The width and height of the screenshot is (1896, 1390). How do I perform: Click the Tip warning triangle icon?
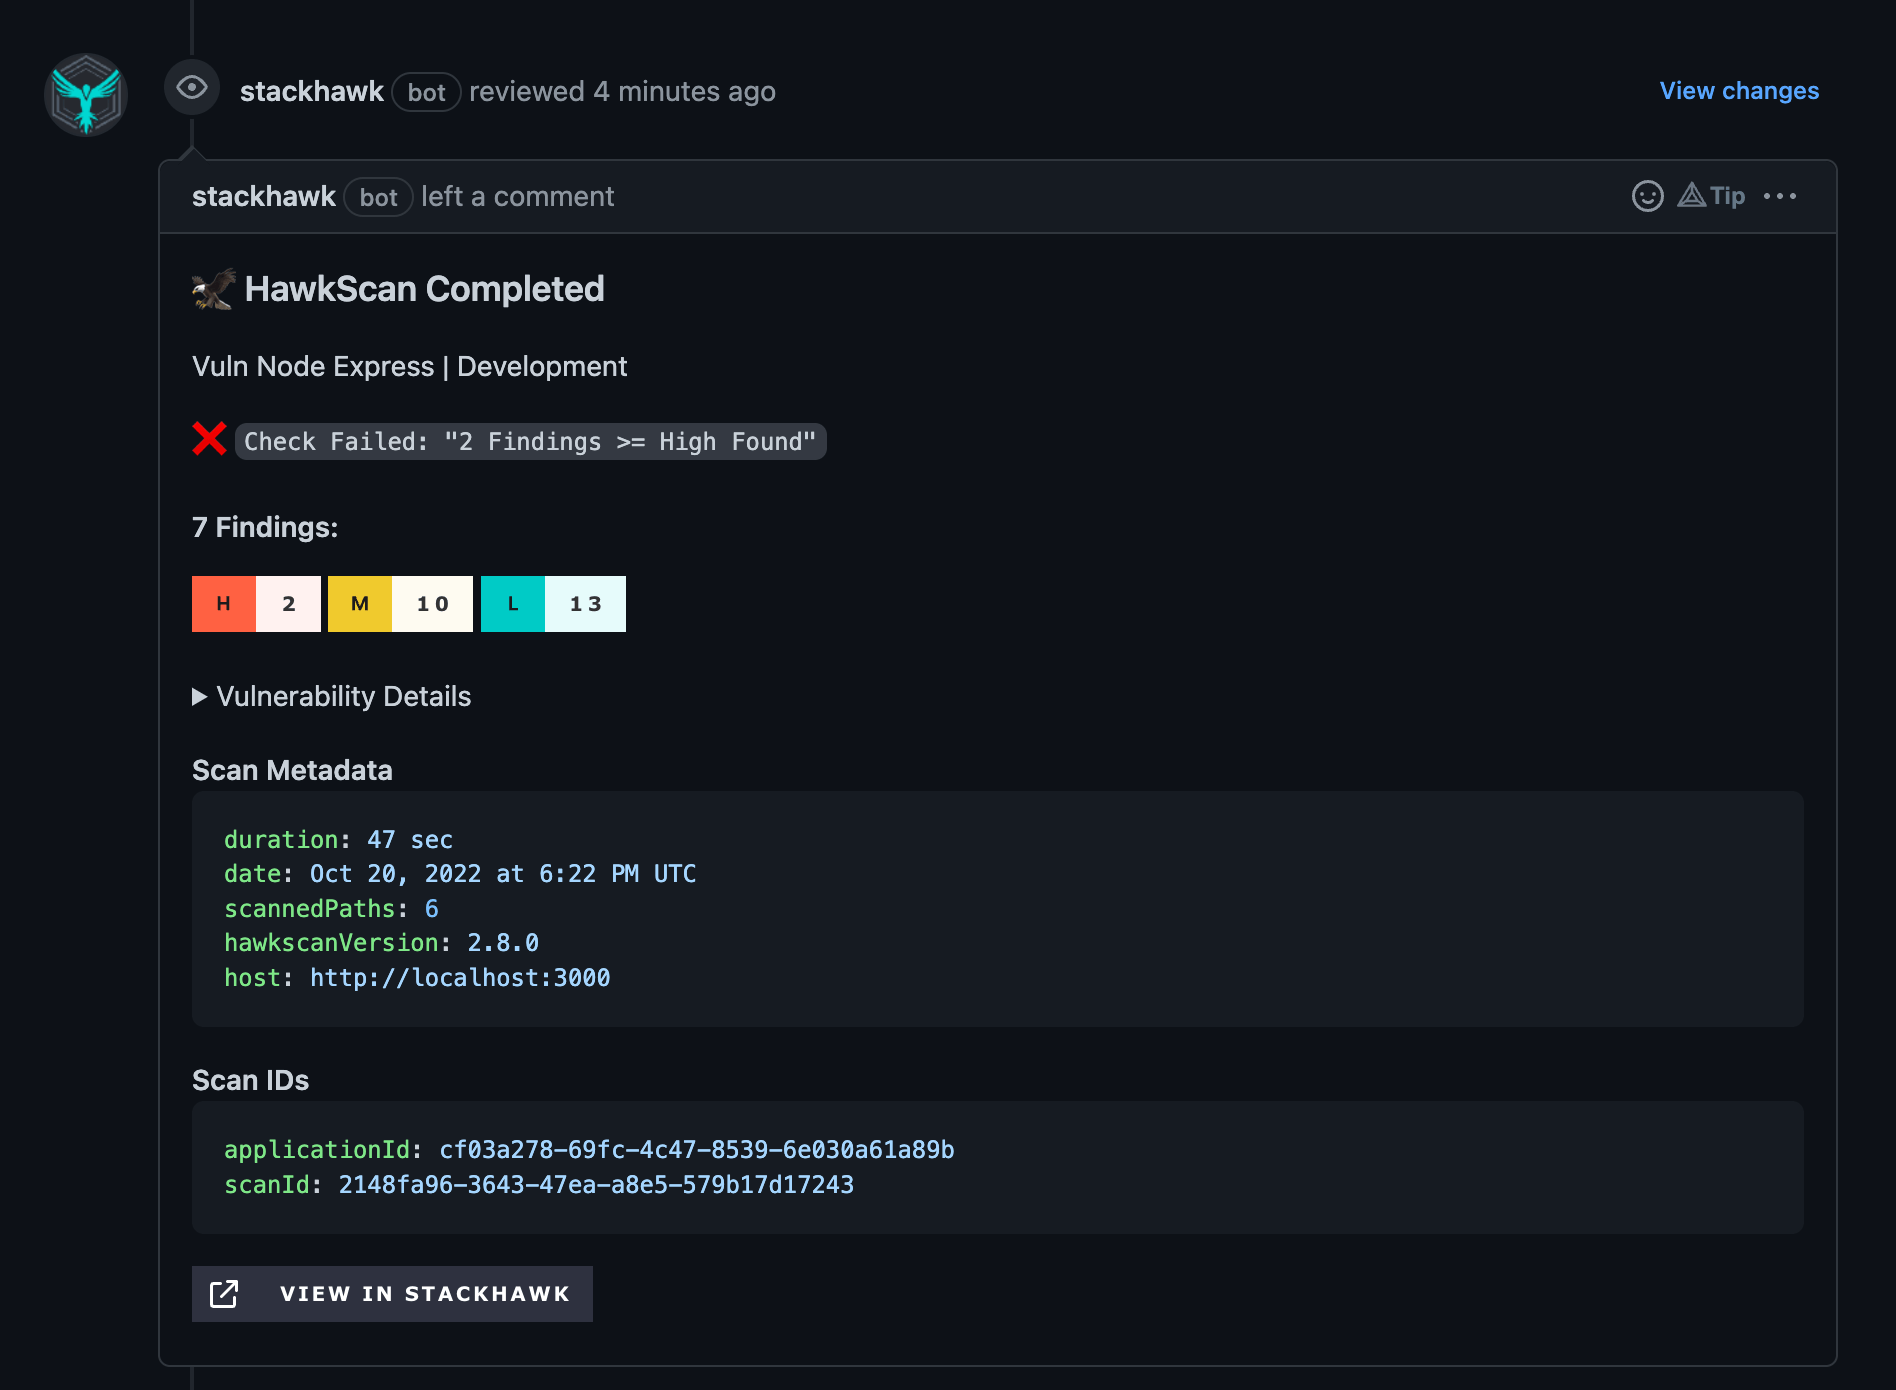click(x=1691, y=196)
